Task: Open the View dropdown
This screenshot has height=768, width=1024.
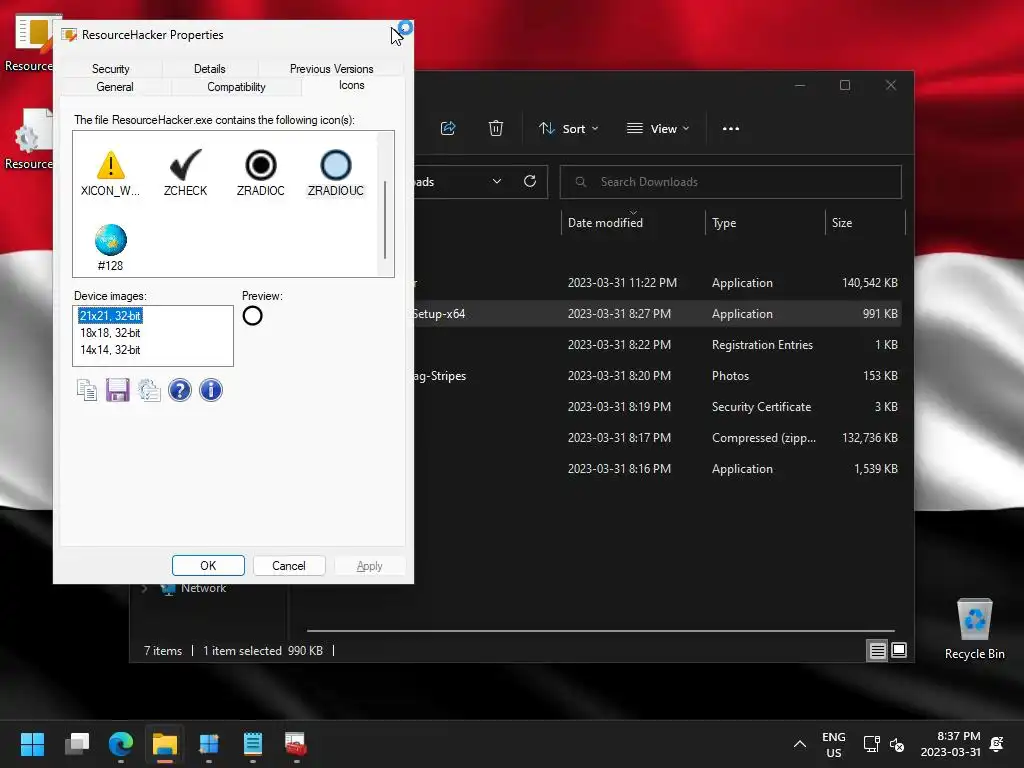Action: point(658,129)
